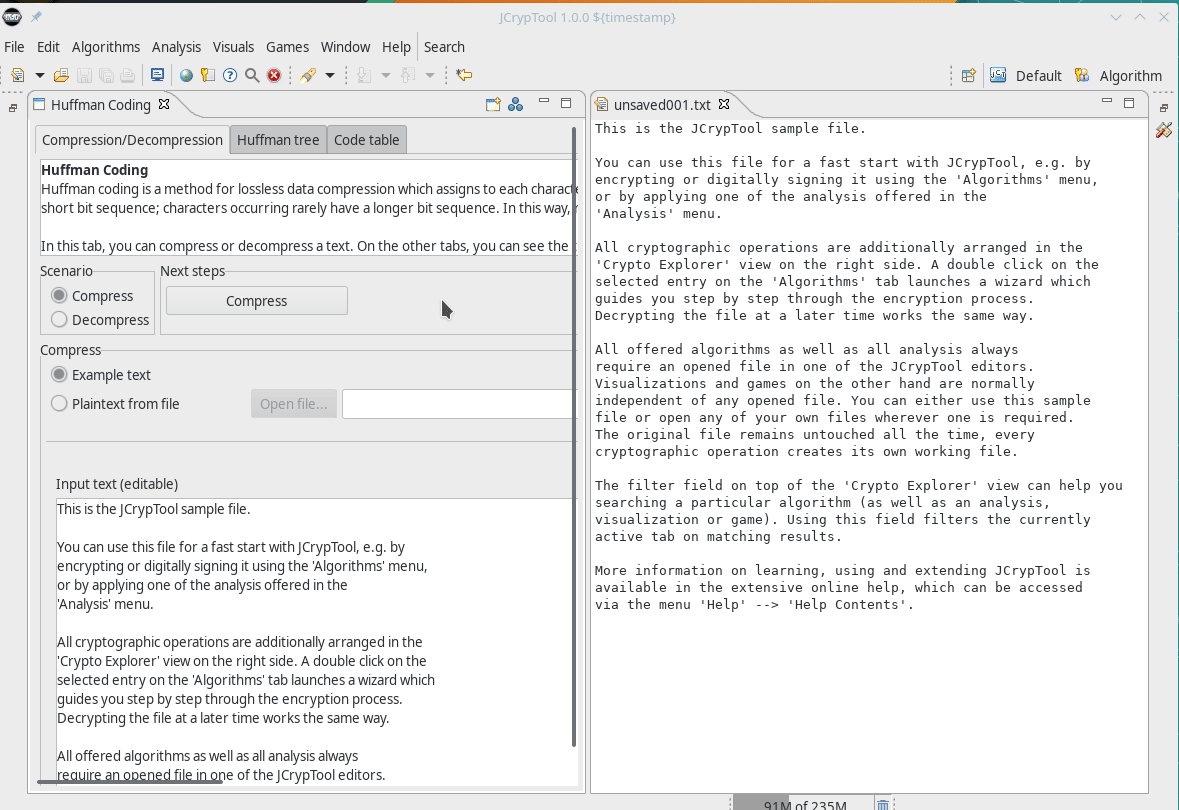This screenshot has width=1179, height=810.
Task: Open the New wizard dropdown arrow
Action: (39, 75)
